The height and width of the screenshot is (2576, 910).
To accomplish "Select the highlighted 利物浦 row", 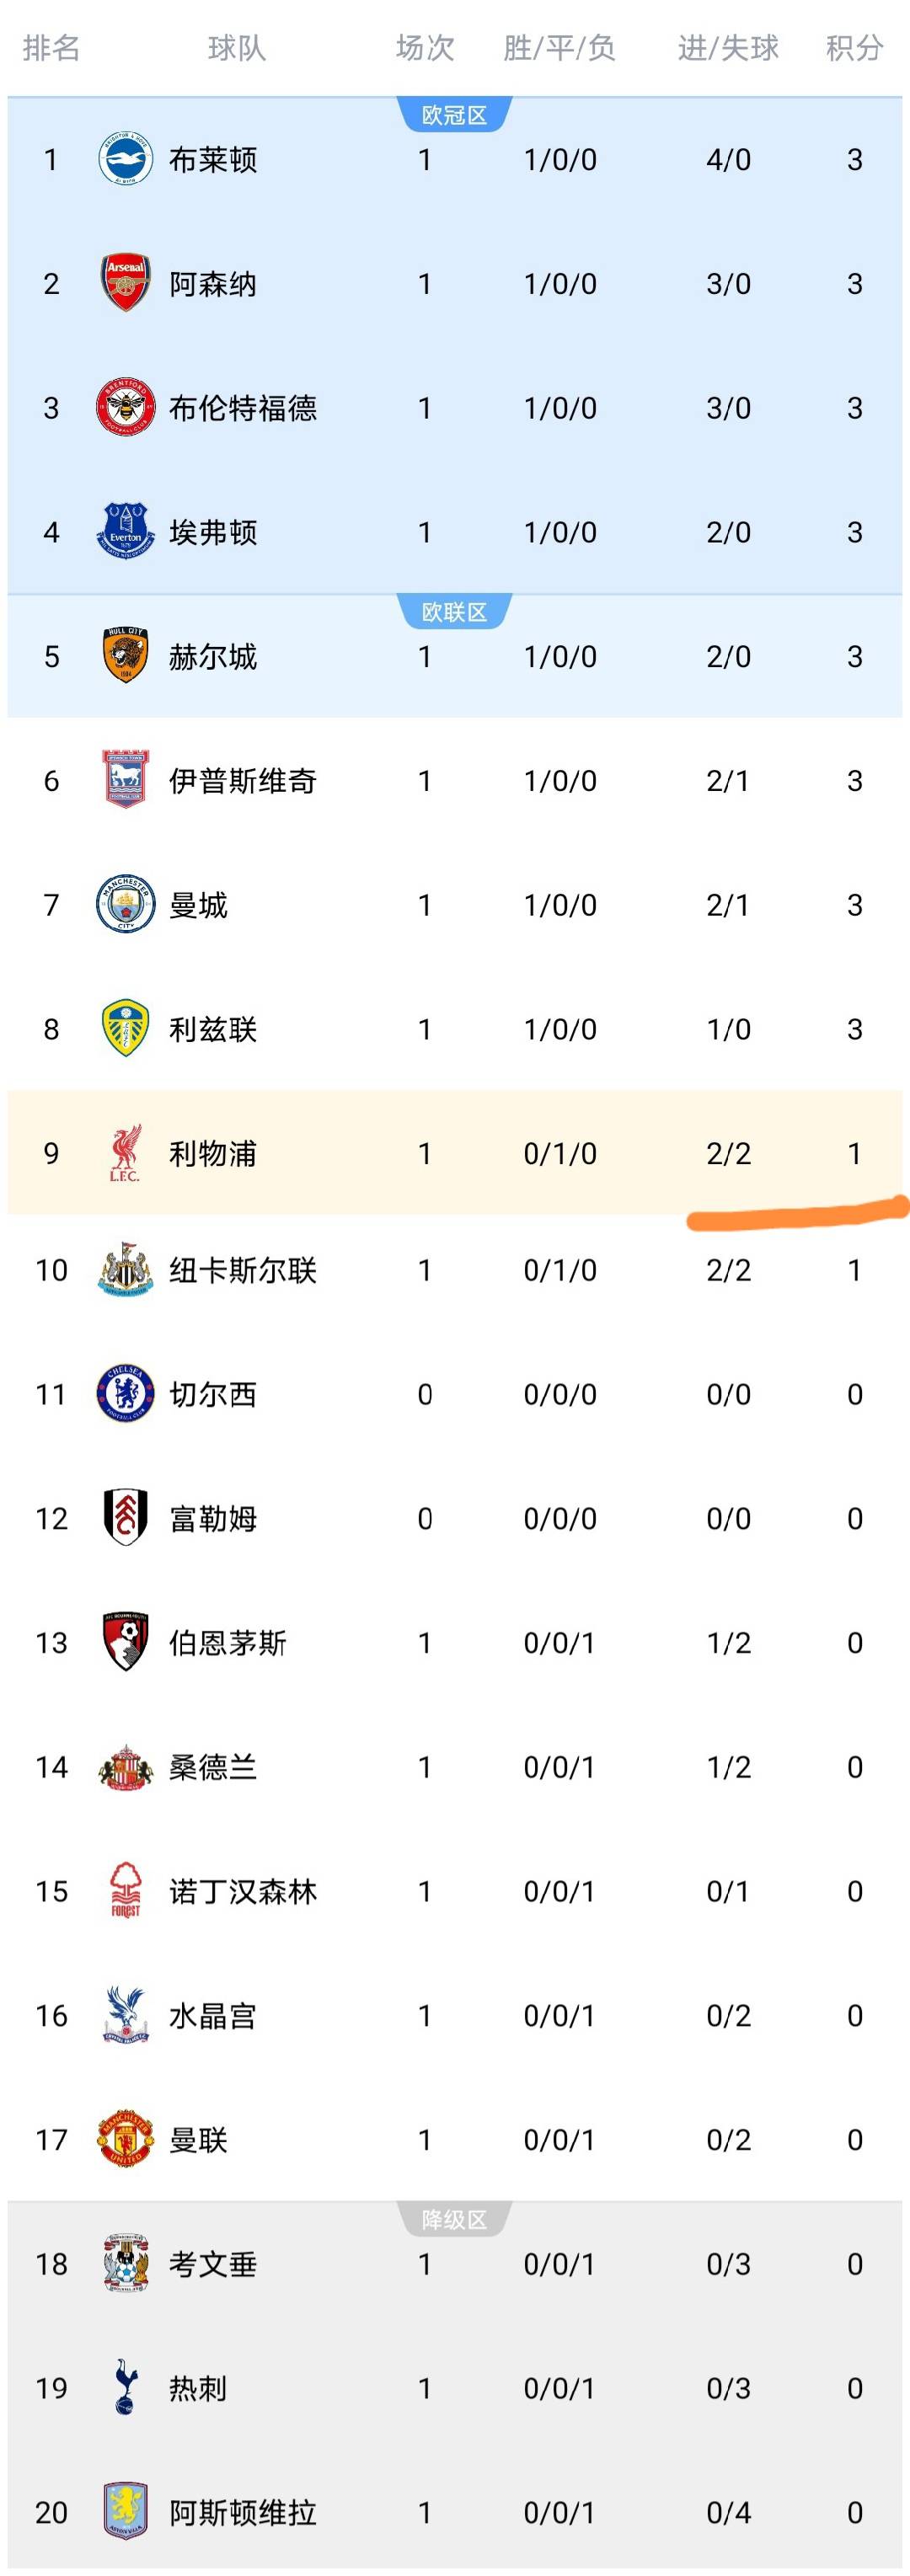I will coord(455,1152).
